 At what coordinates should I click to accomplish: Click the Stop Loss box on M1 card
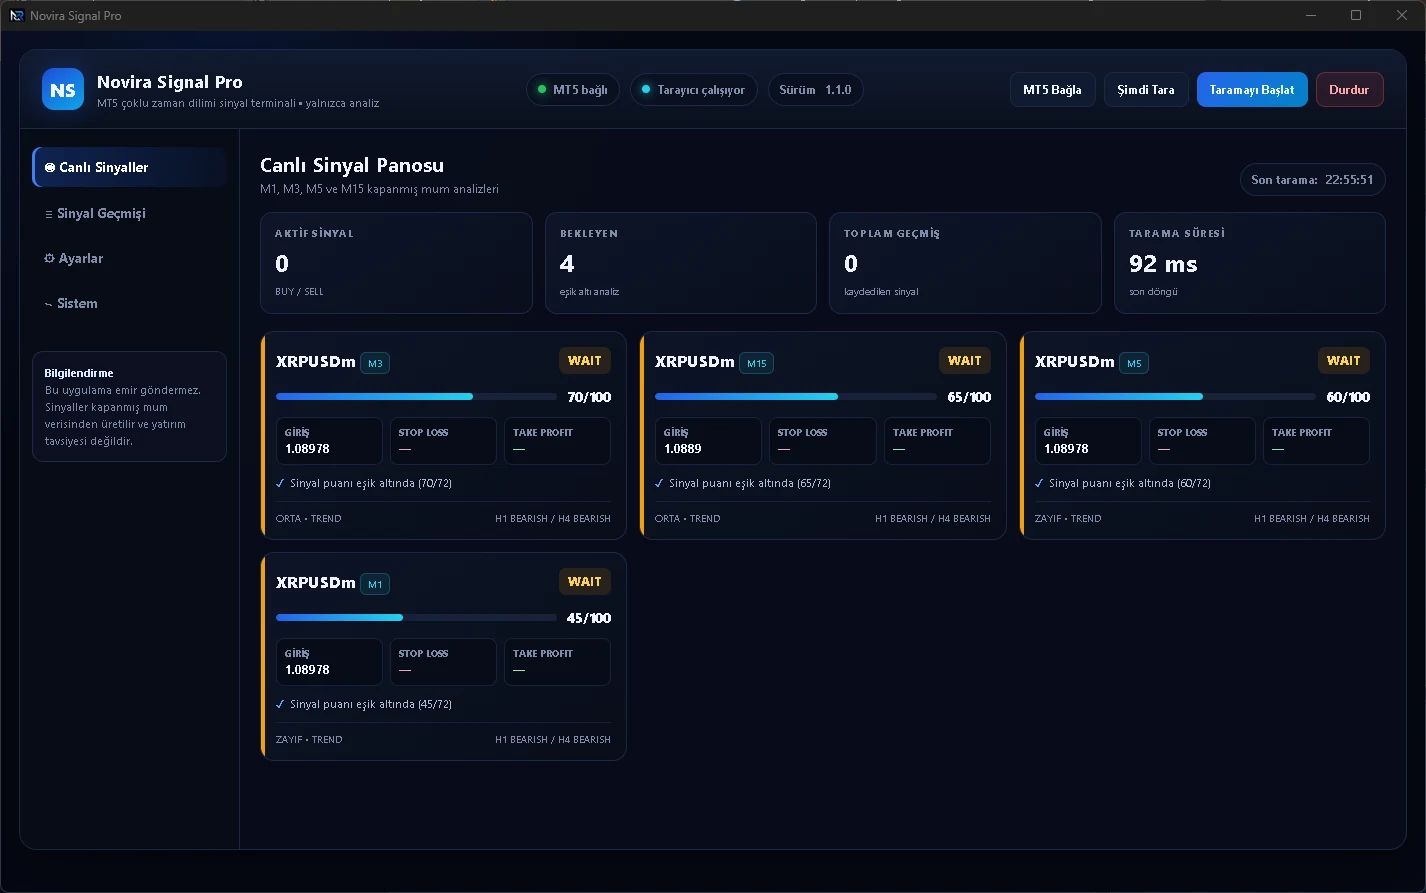click(x=443, y=662)
